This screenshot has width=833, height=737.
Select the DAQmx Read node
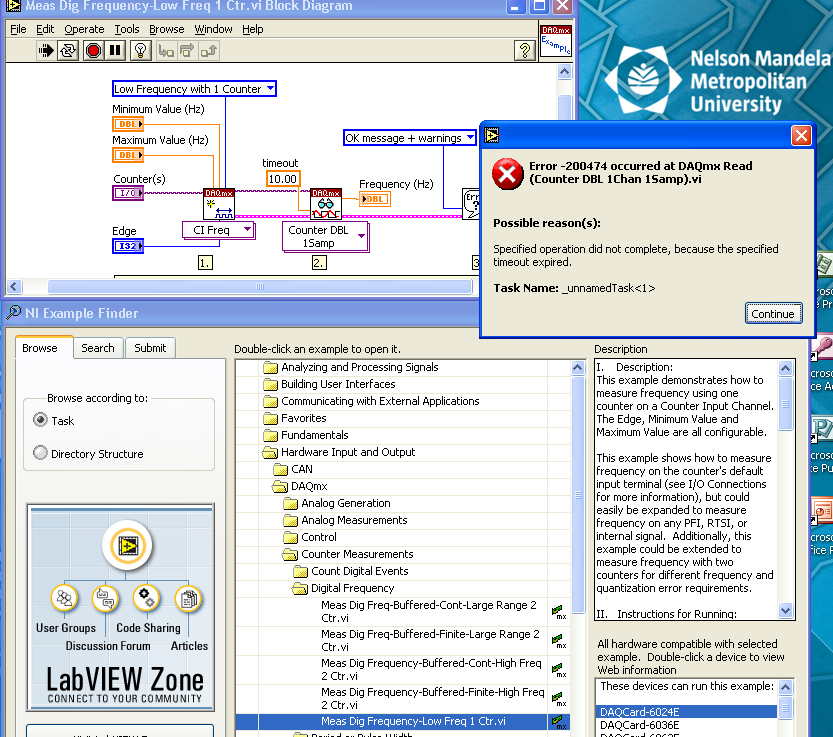326,204
